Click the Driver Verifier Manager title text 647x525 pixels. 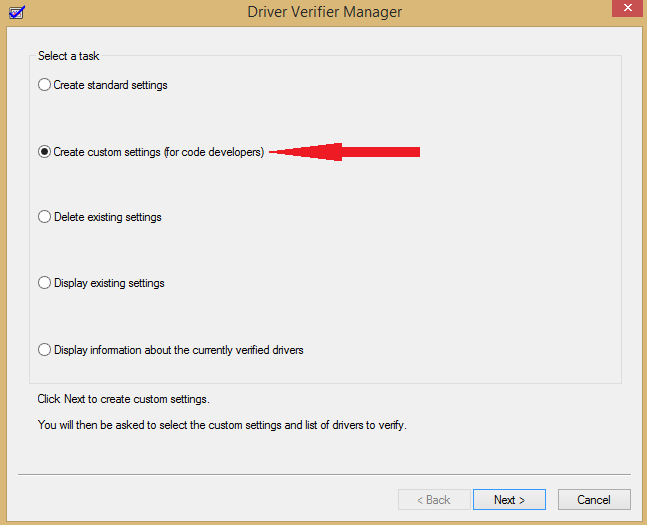pos(325,12)
